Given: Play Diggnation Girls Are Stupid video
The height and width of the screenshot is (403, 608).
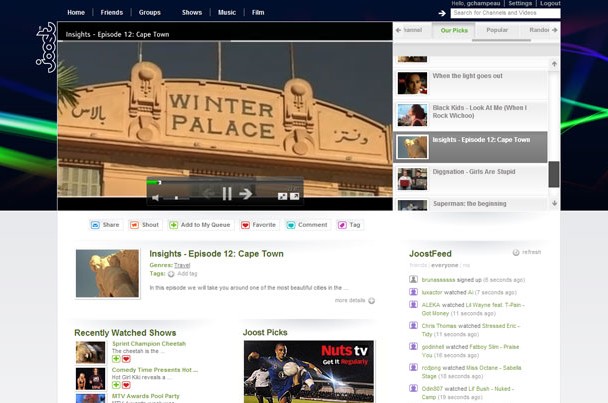Looking at the screenshot, I should click(470, 179).
